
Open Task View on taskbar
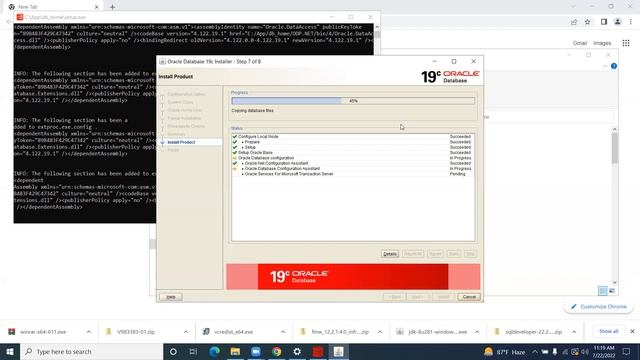click(193, 351)
